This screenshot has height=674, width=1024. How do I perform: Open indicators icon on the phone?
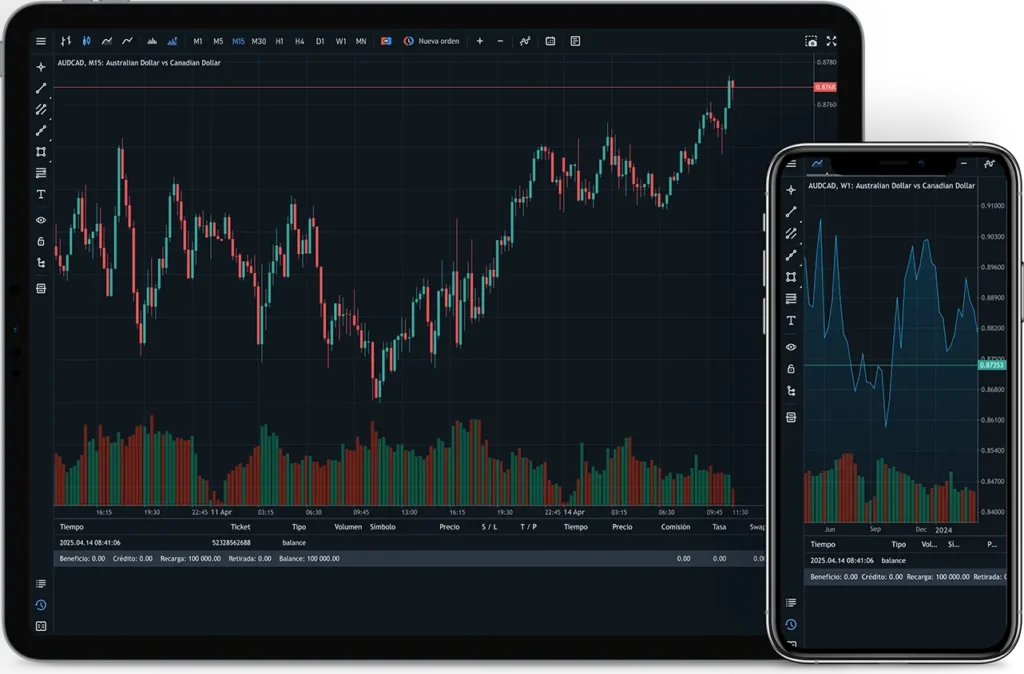(x=989, y=164)
